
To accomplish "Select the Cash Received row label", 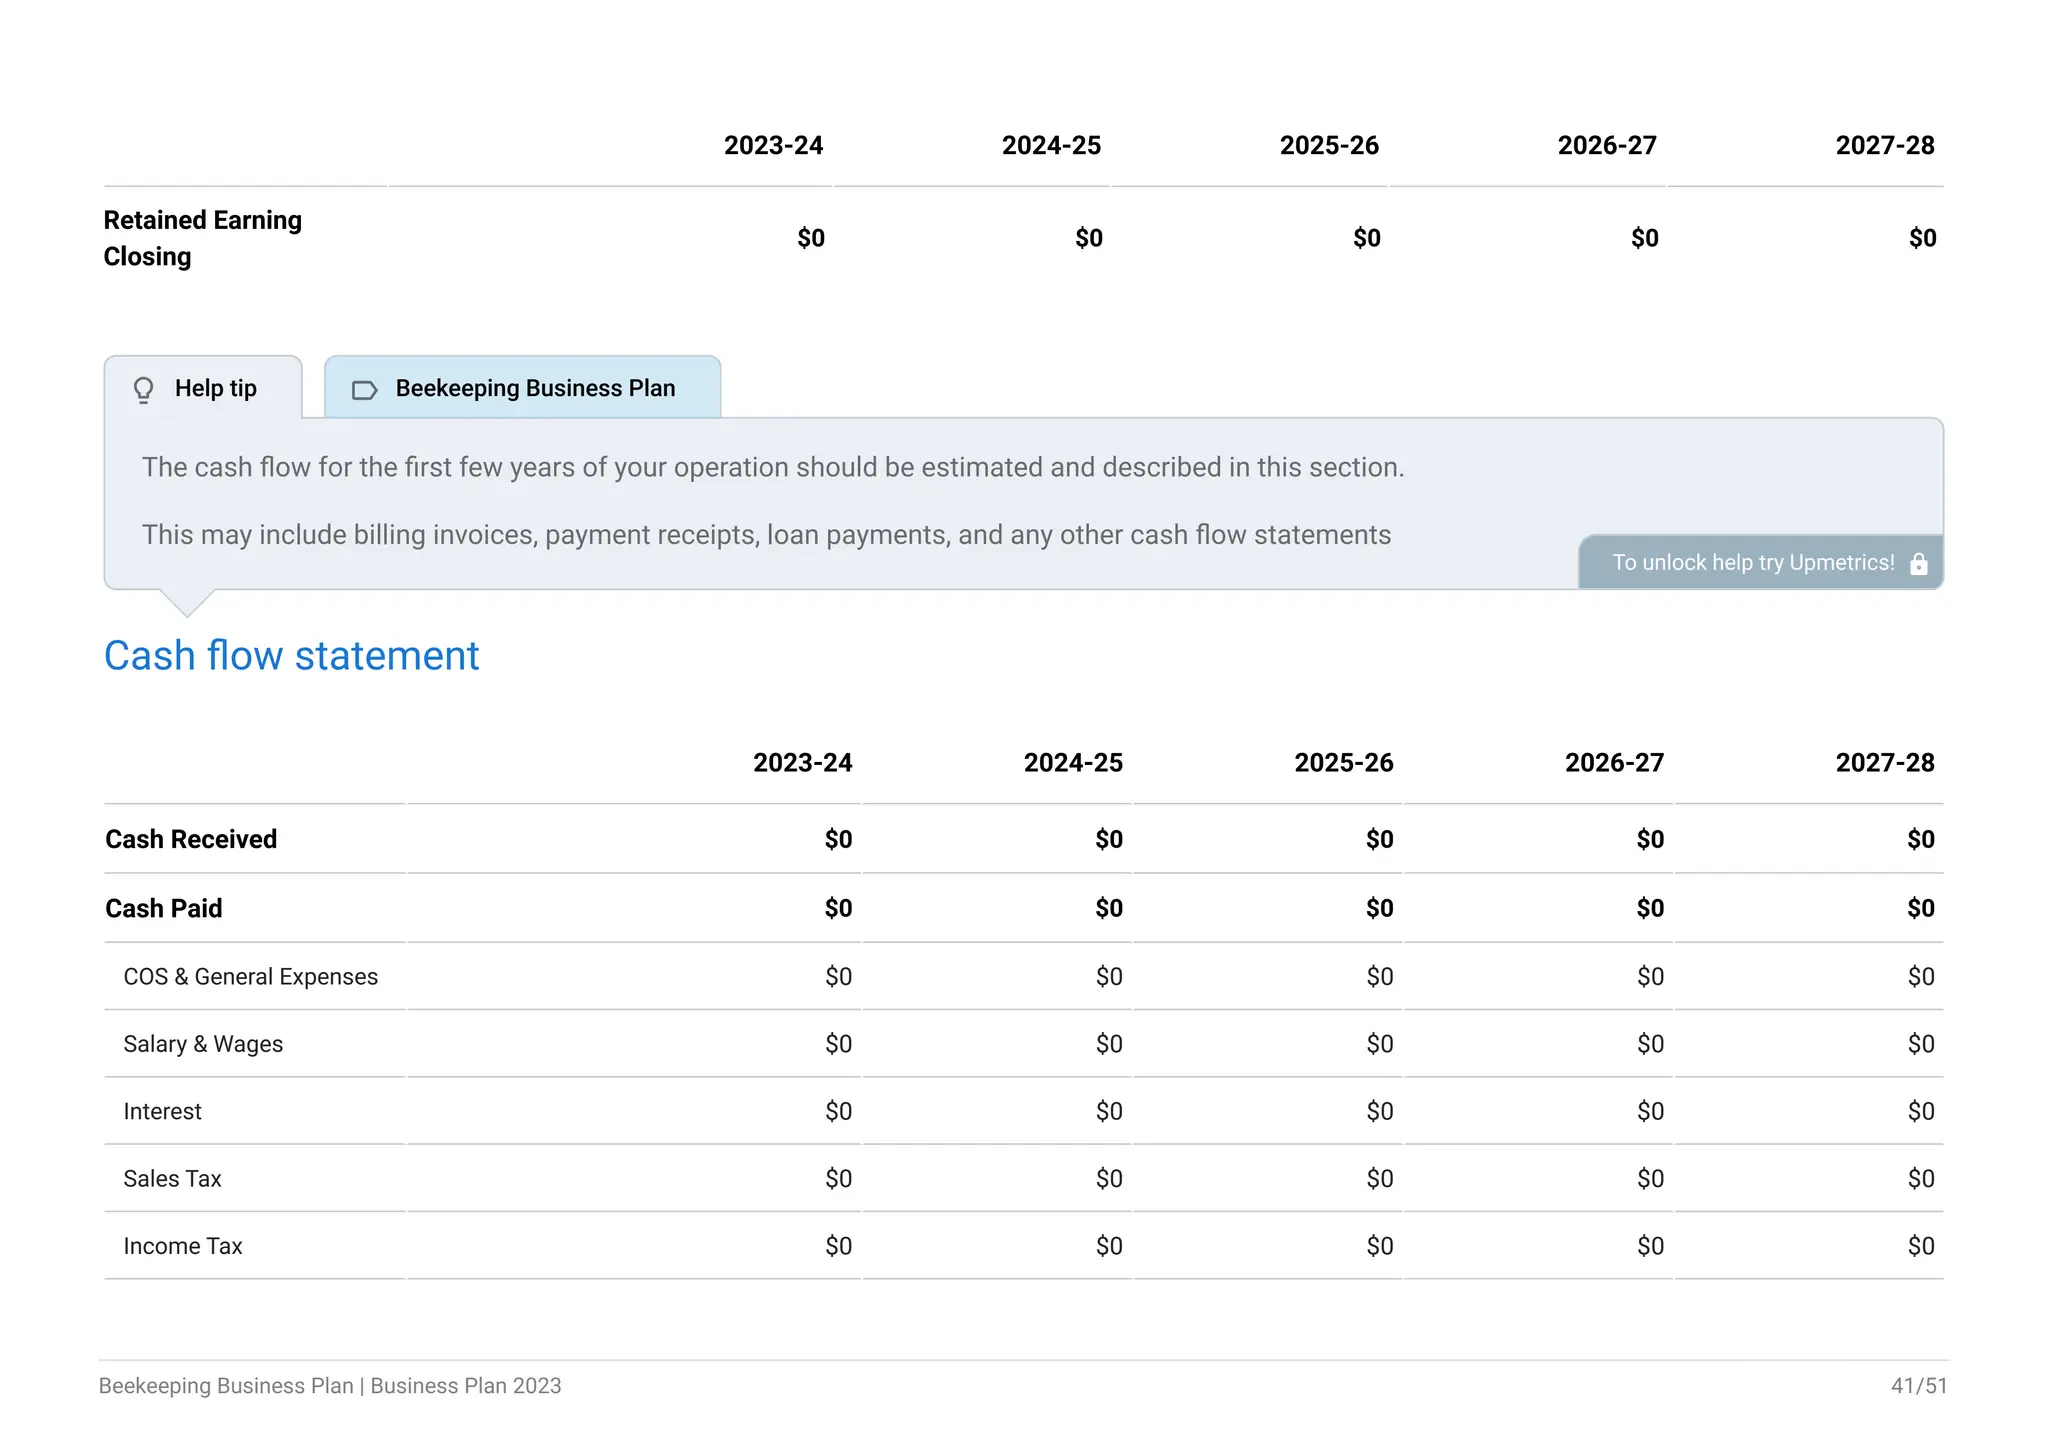I will point(191,839).
